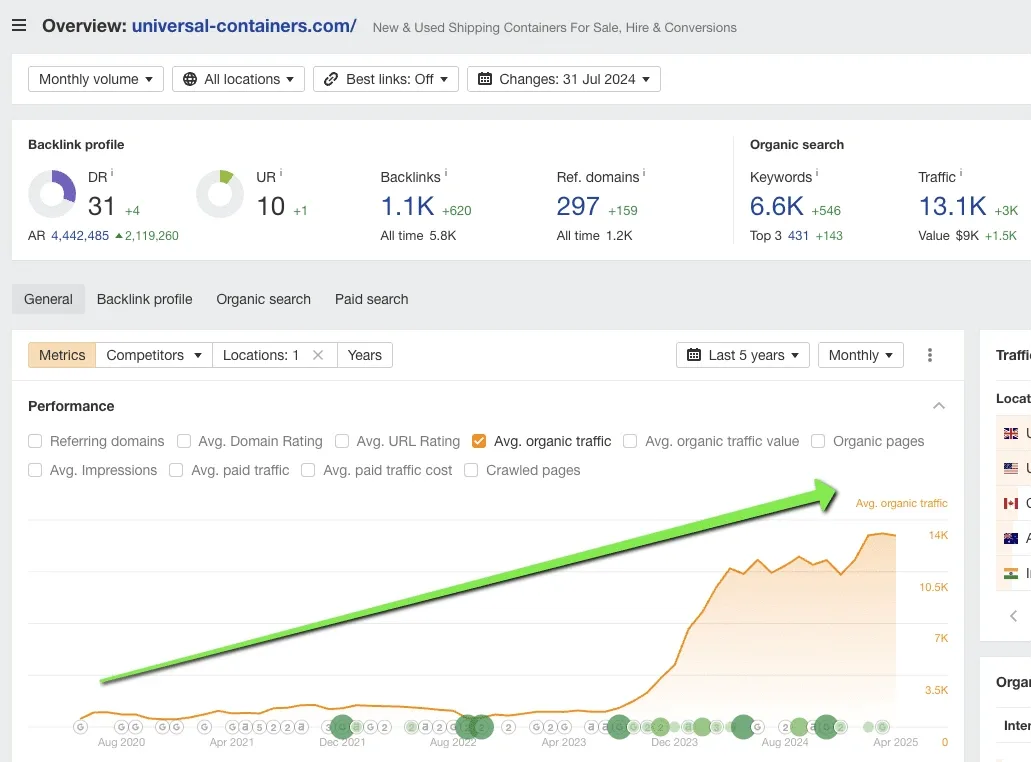This screenshot has height=762, width=1032.
Task: Click the Years comparison button
Action: tap(365, 355)
